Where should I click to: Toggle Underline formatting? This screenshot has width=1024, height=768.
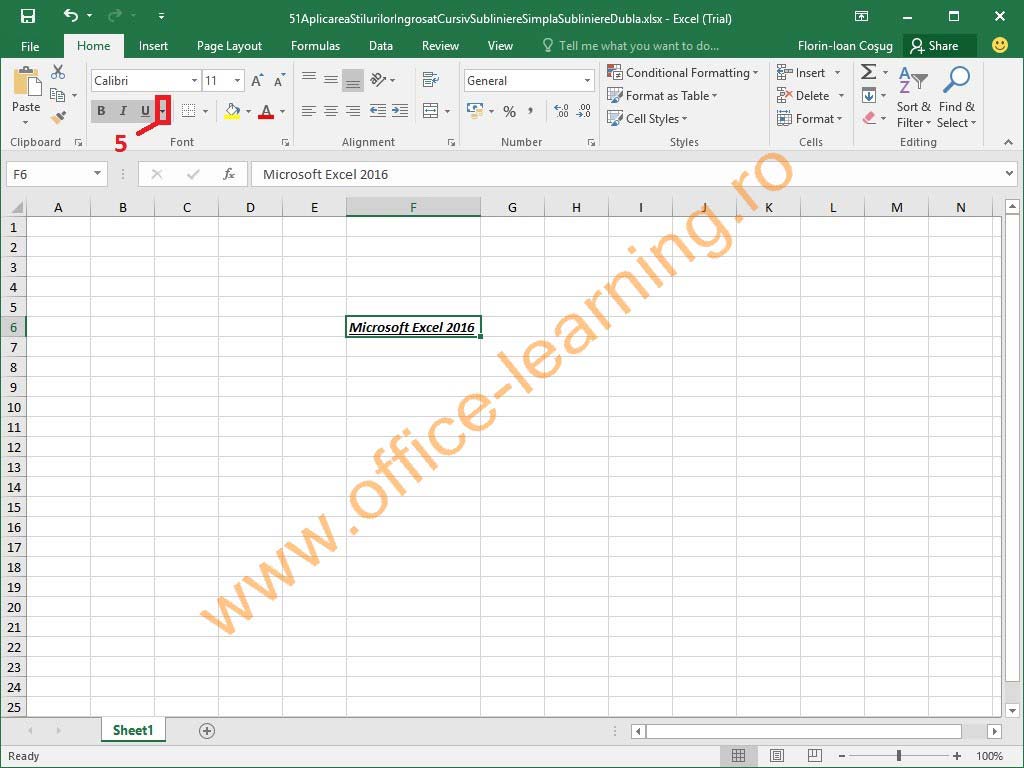point(145,111)
